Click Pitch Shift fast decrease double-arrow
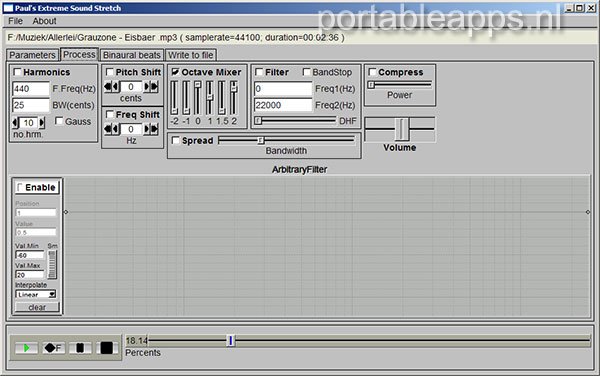This screenshot has height=376, width=600. click(x=108, y=87)
